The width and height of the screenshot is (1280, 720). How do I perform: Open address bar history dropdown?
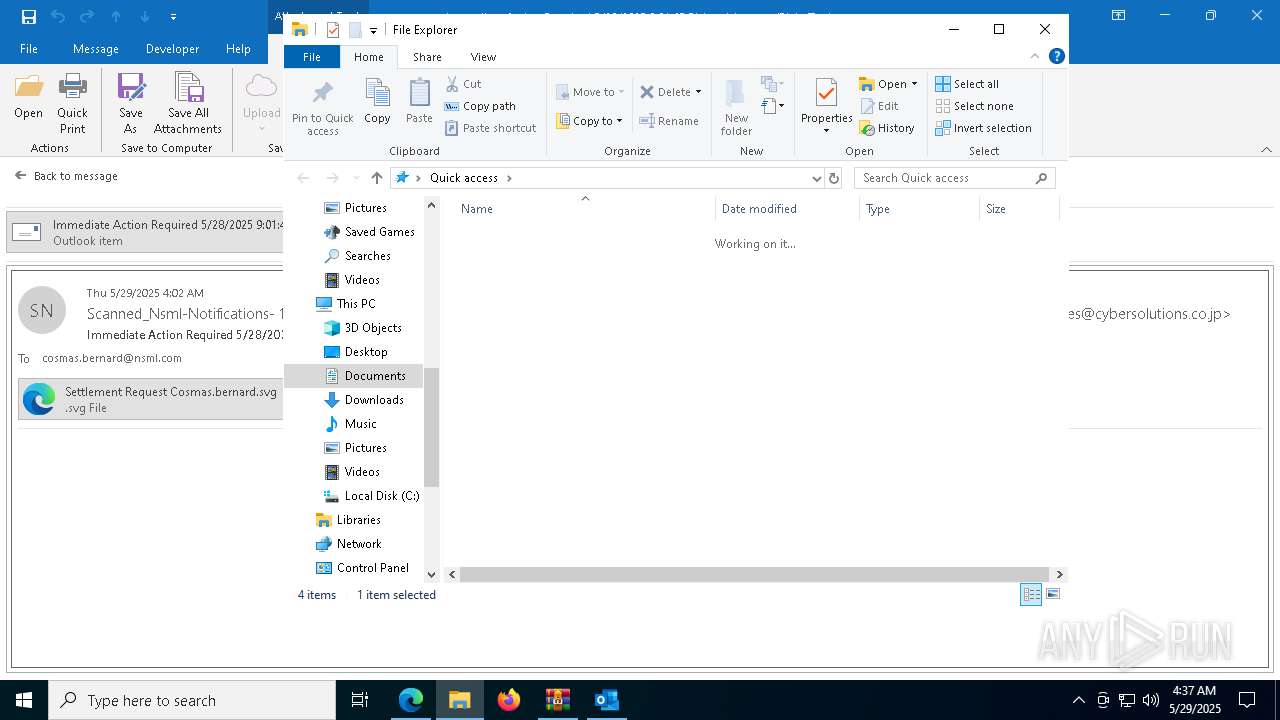pos(816,178)
